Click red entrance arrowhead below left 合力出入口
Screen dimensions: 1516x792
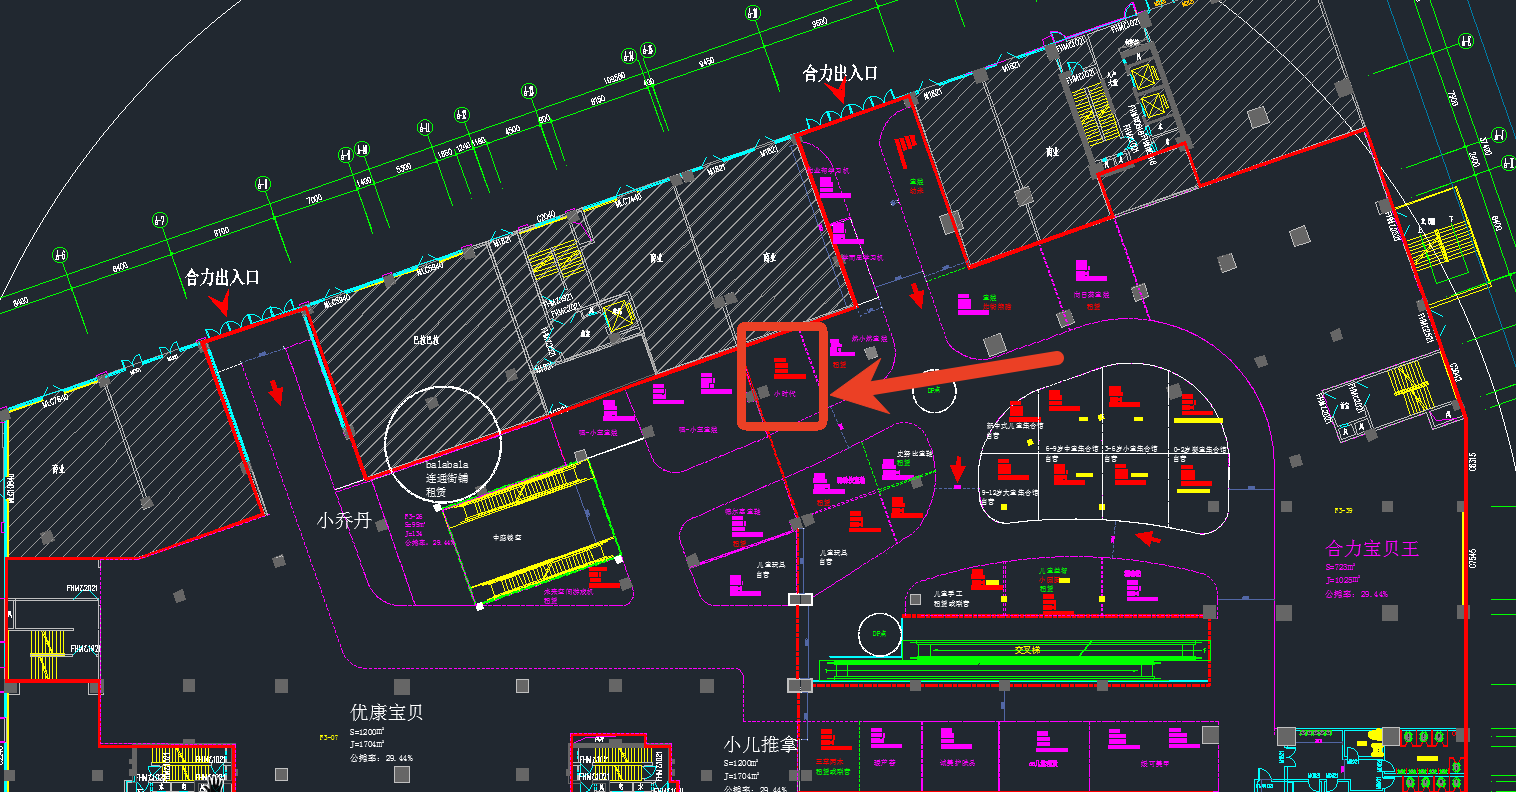[223, 303]
